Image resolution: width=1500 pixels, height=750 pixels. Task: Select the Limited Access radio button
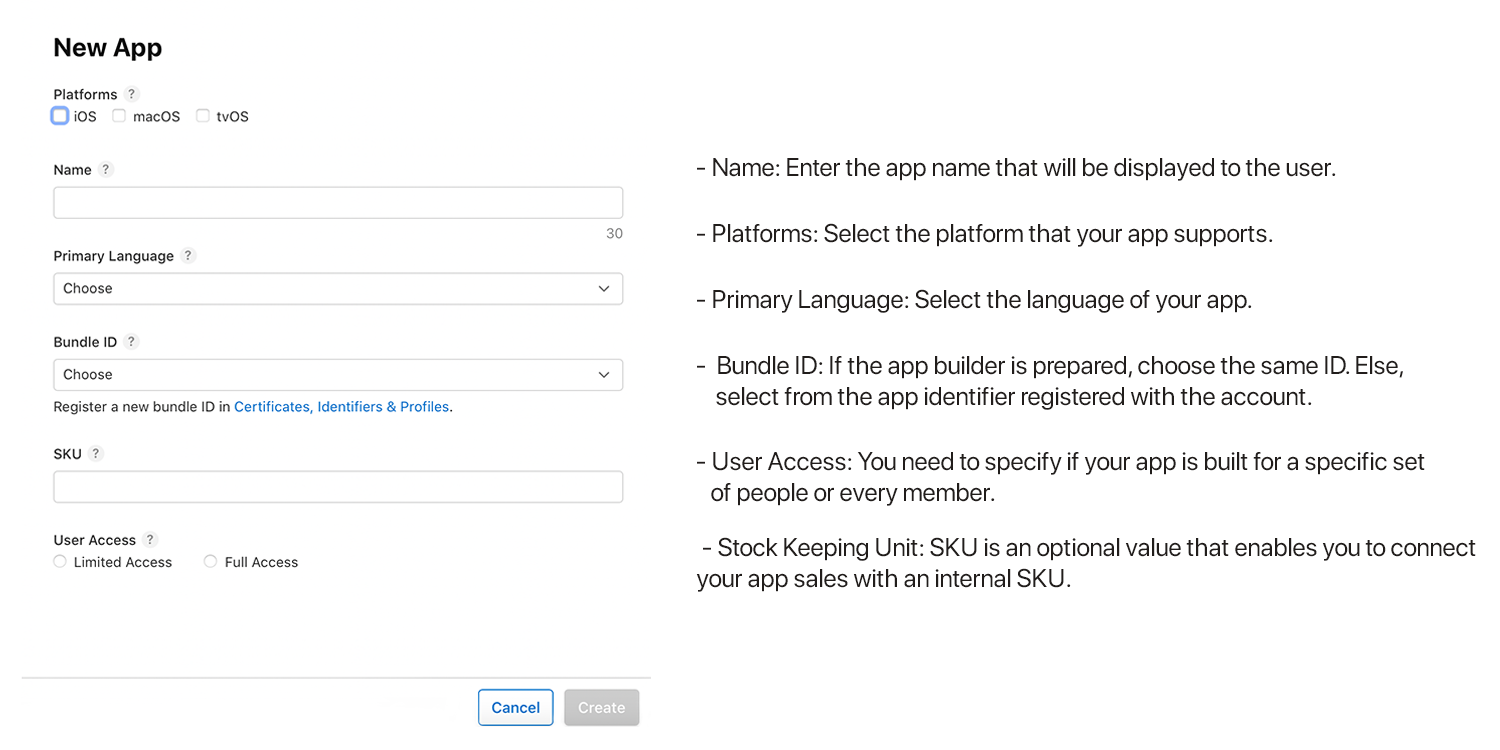click(60, 562)
